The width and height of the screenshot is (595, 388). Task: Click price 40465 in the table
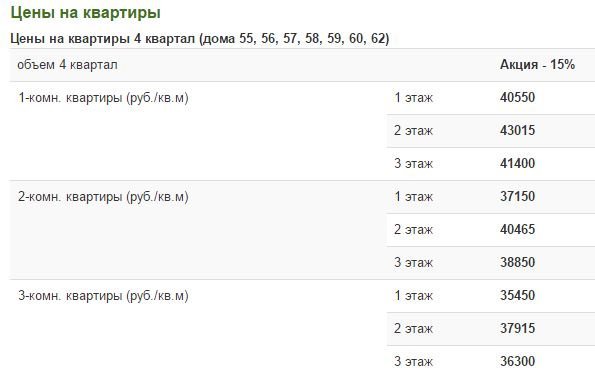(x=517, y=230)
